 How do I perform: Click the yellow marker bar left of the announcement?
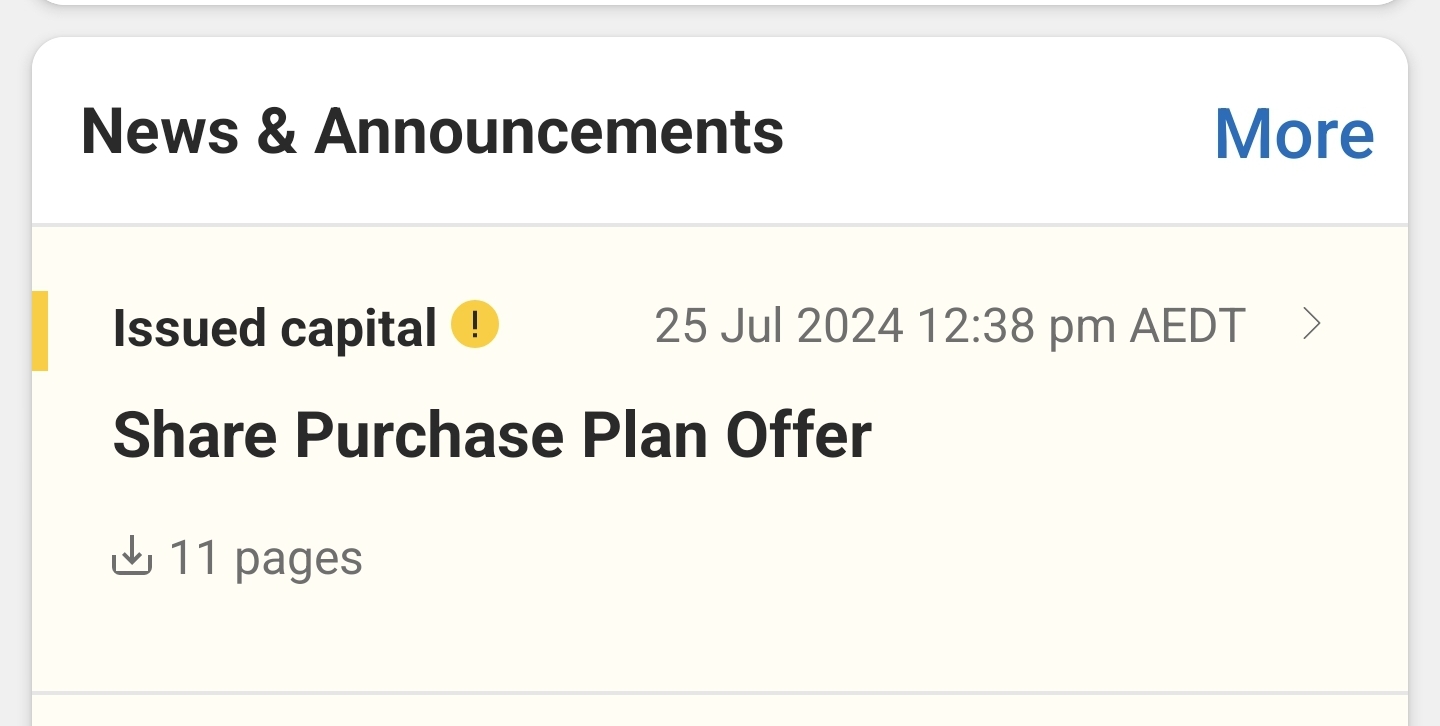(x=40, y=330)
